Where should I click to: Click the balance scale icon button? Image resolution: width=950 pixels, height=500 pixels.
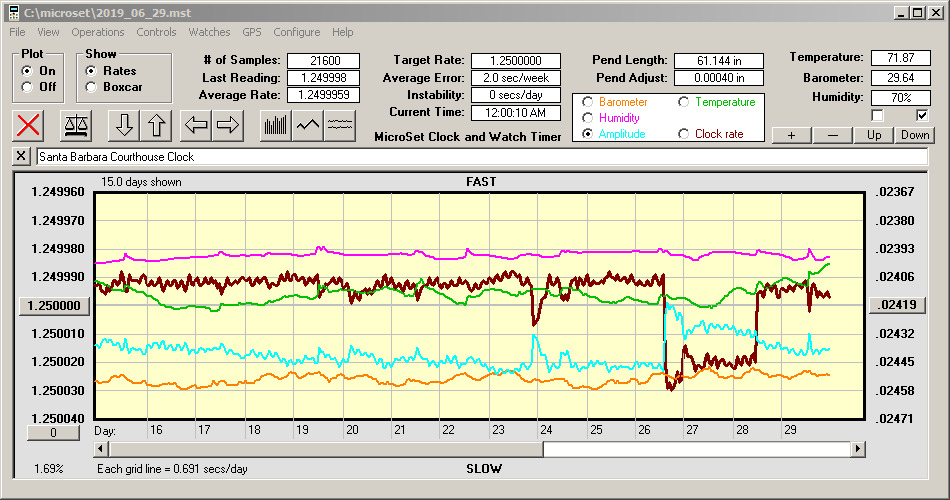76,125
